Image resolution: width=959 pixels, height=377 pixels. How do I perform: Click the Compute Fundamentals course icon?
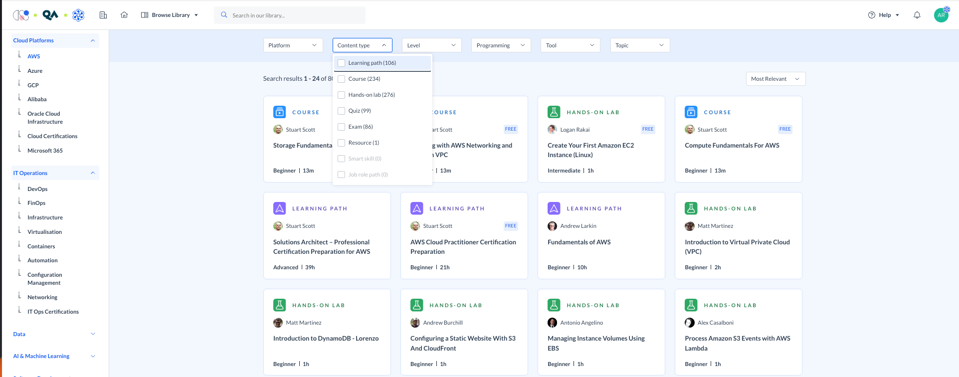point(691,112)
